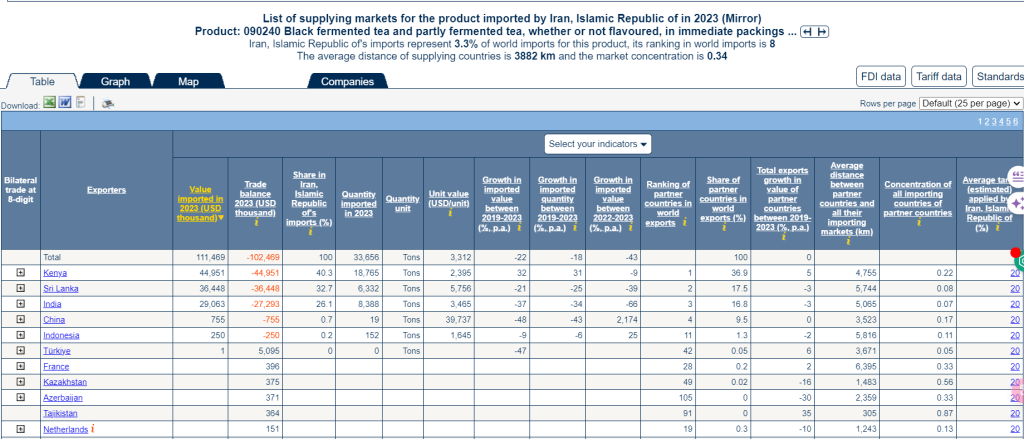The image size is (1024, 439).
Task: Open info icon for Growth in imported quantity
Action: pyautogui.click(x=575, y=227)
